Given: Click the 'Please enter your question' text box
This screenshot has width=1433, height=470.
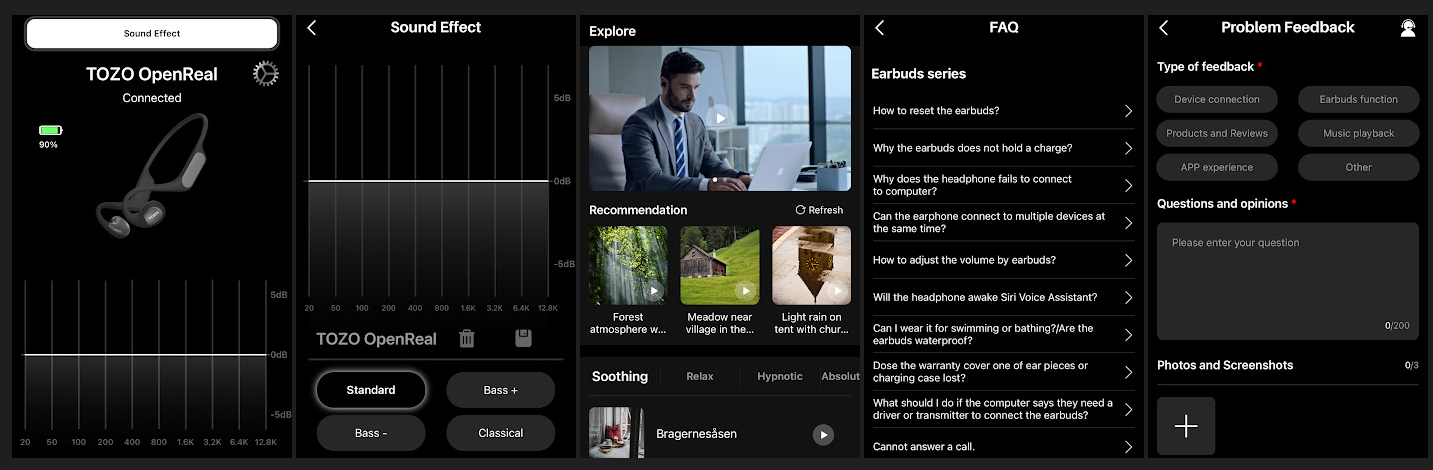Looking at the screenshot, I should coord(1288,281).
